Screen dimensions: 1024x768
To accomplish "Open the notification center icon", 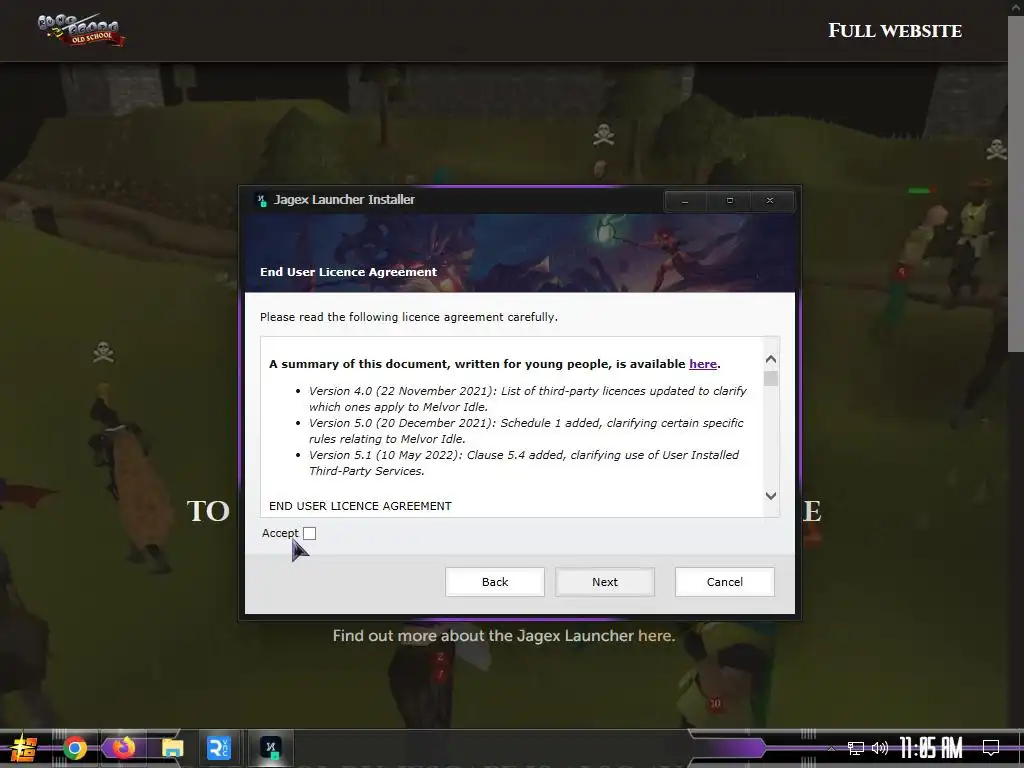I will pos(991,748).
